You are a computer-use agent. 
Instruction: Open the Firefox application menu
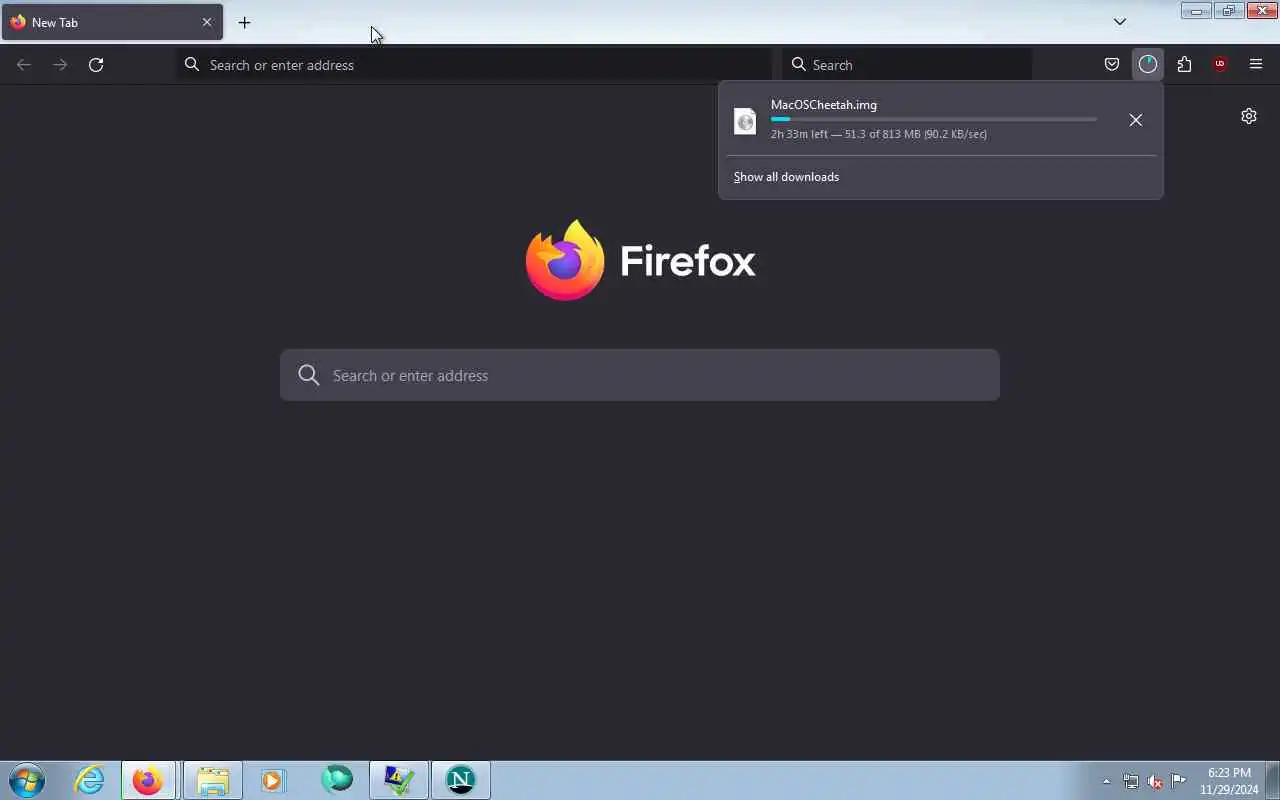[1256, 65]
